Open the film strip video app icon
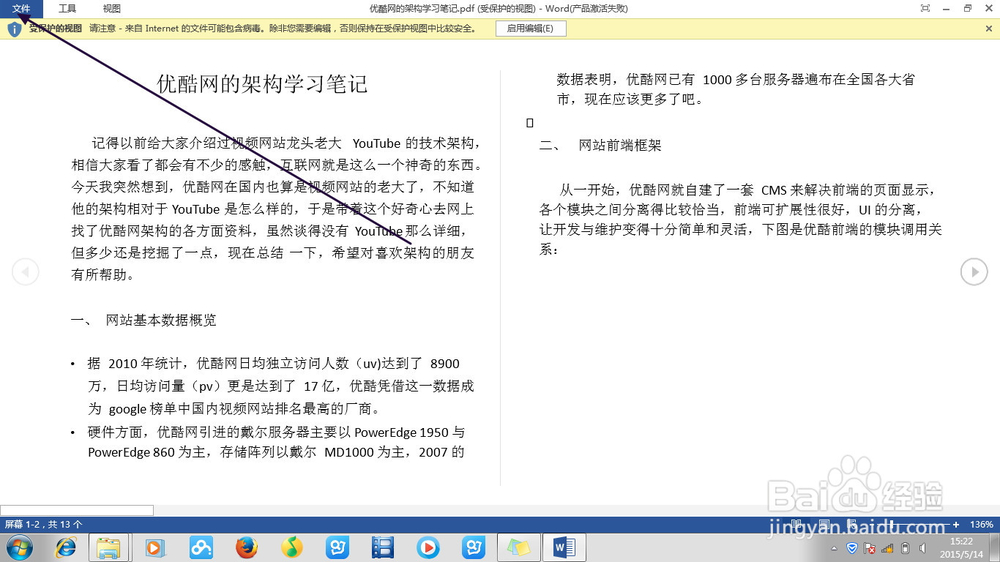The width and height of the screenshot is (1000, 562). 383,547
